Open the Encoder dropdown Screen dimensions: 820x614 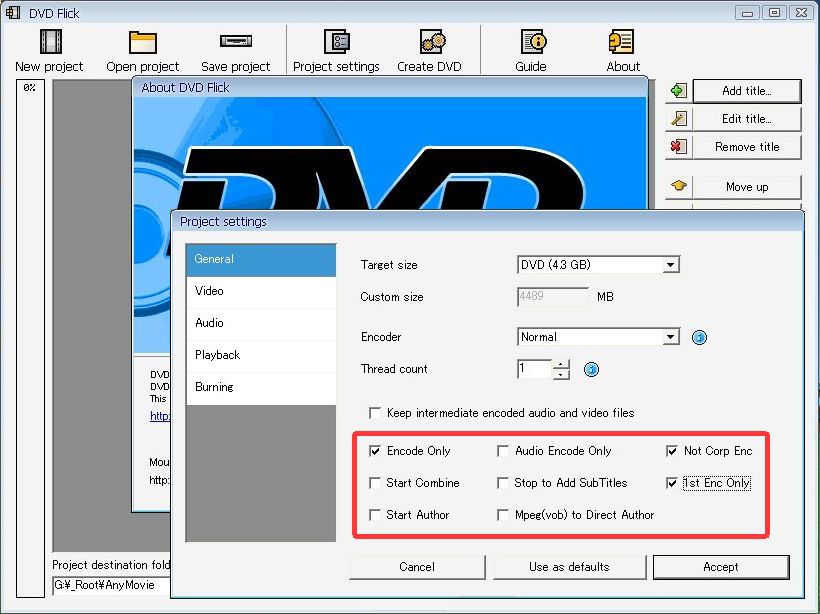(x=670, y=337)
